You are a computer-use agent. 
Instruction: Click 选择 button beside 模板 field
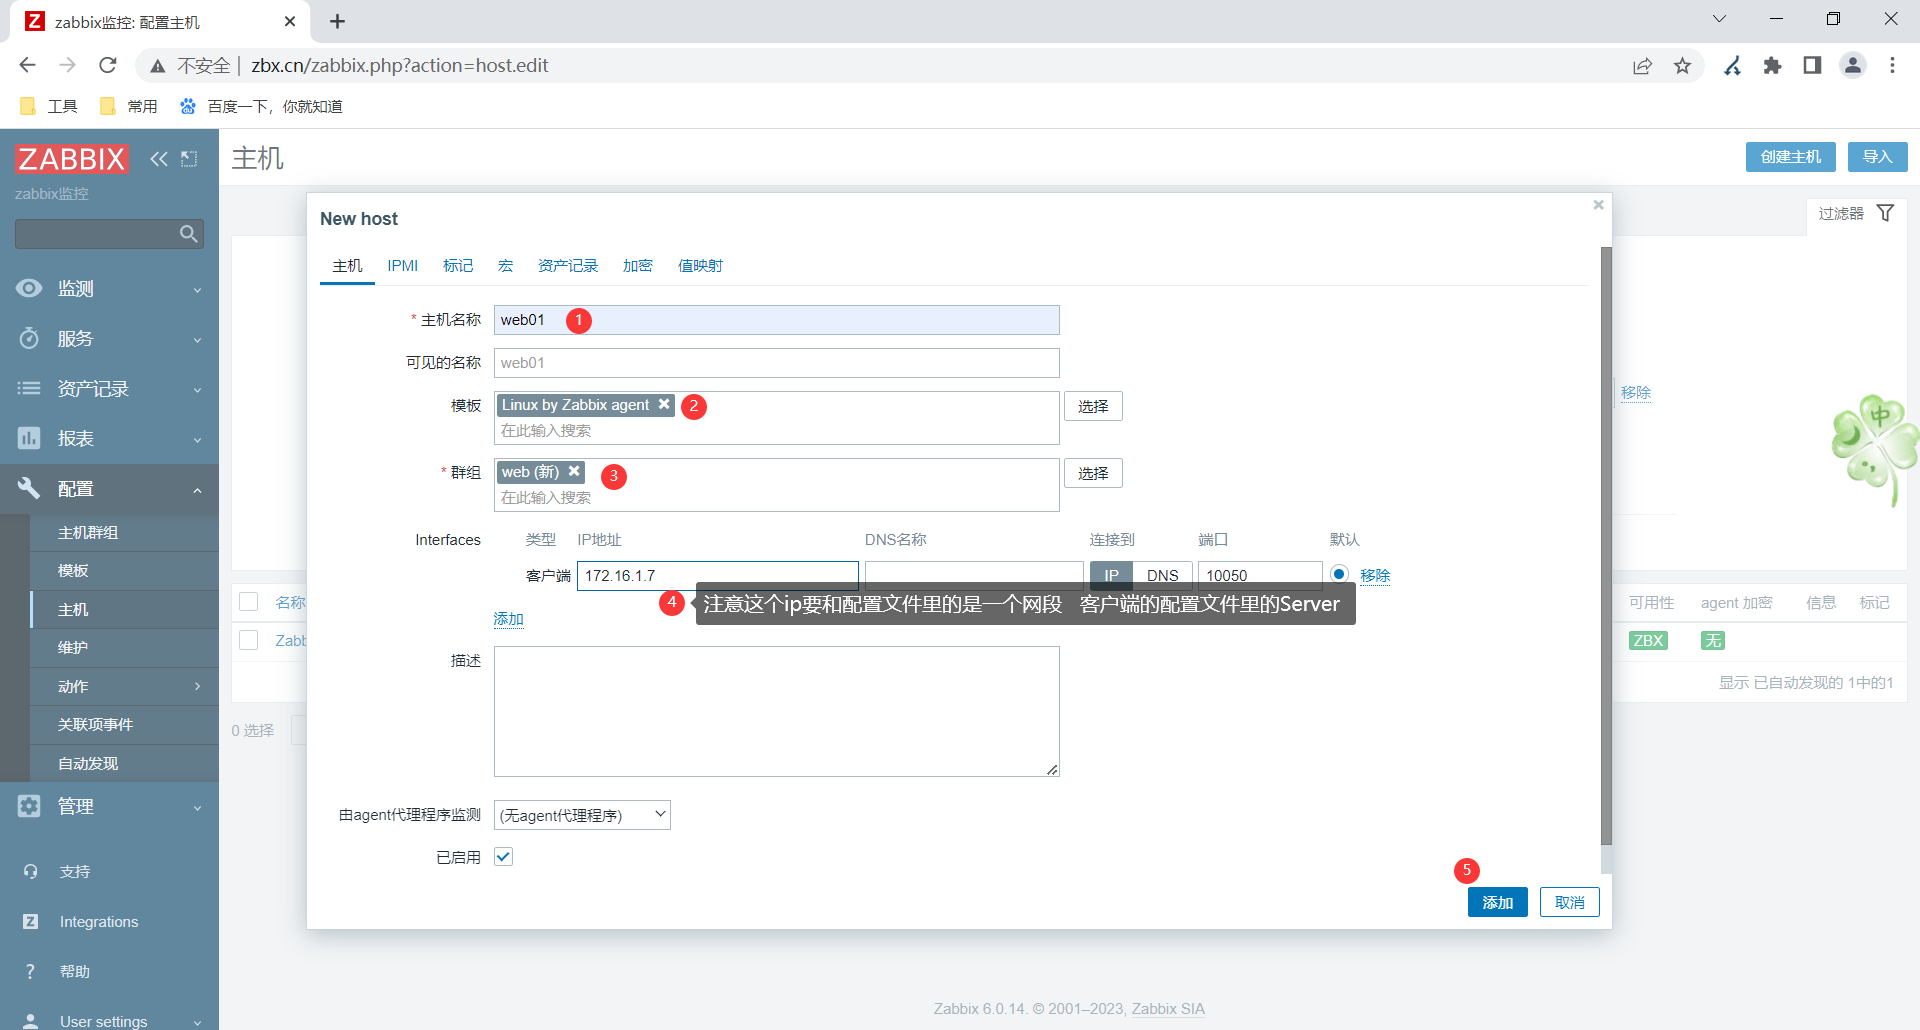pyautogui.click(x=1093, y=406)
